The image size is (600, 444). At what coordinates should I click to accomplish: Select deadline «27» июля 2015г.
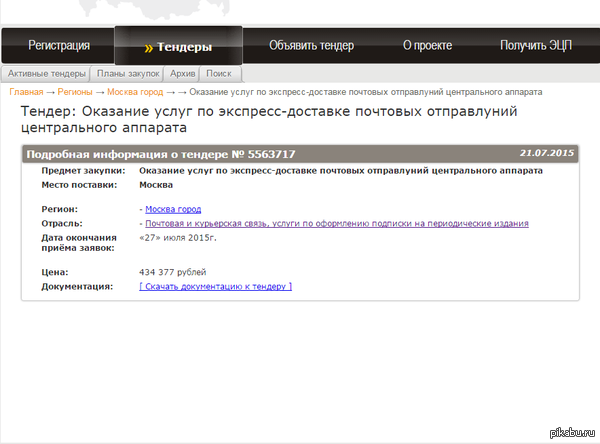pyautogui.click(x=178, y=238)
